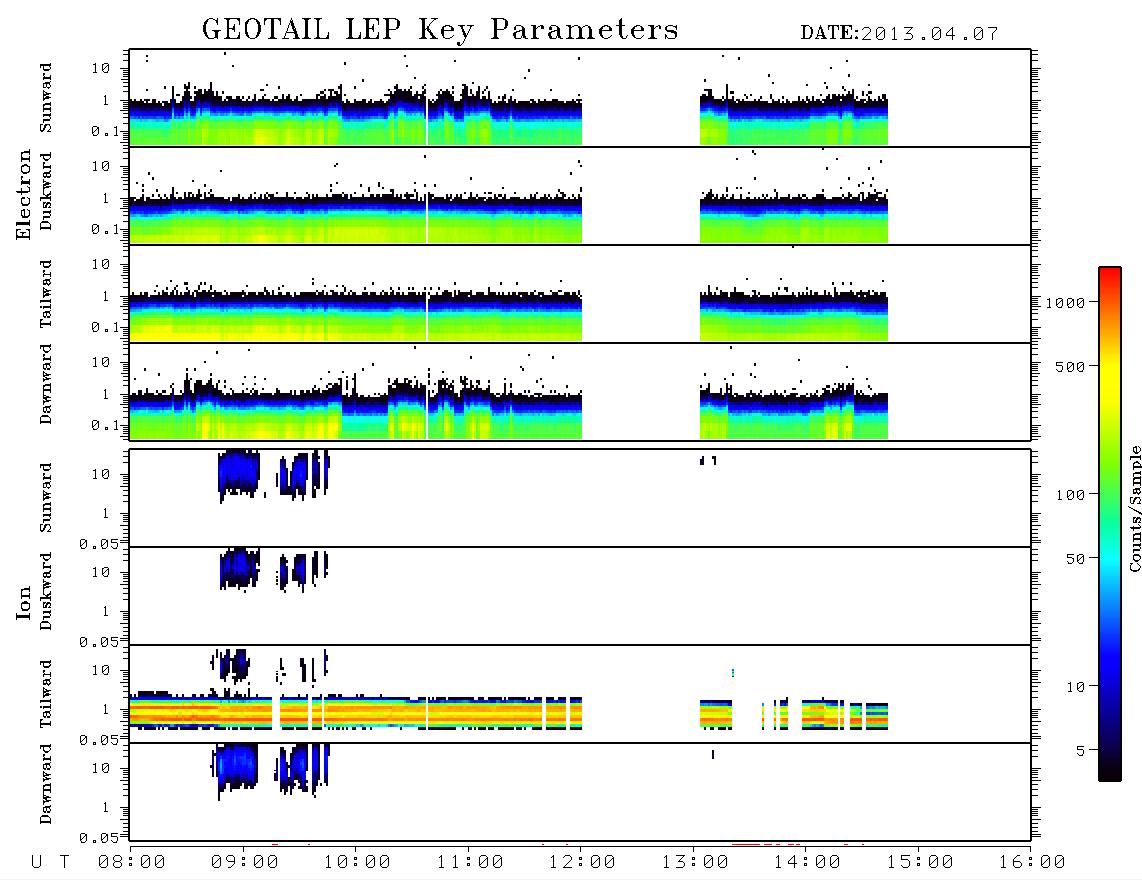
Task: Click the Electron Tailward axis label
Action: (x=46, y=294)
